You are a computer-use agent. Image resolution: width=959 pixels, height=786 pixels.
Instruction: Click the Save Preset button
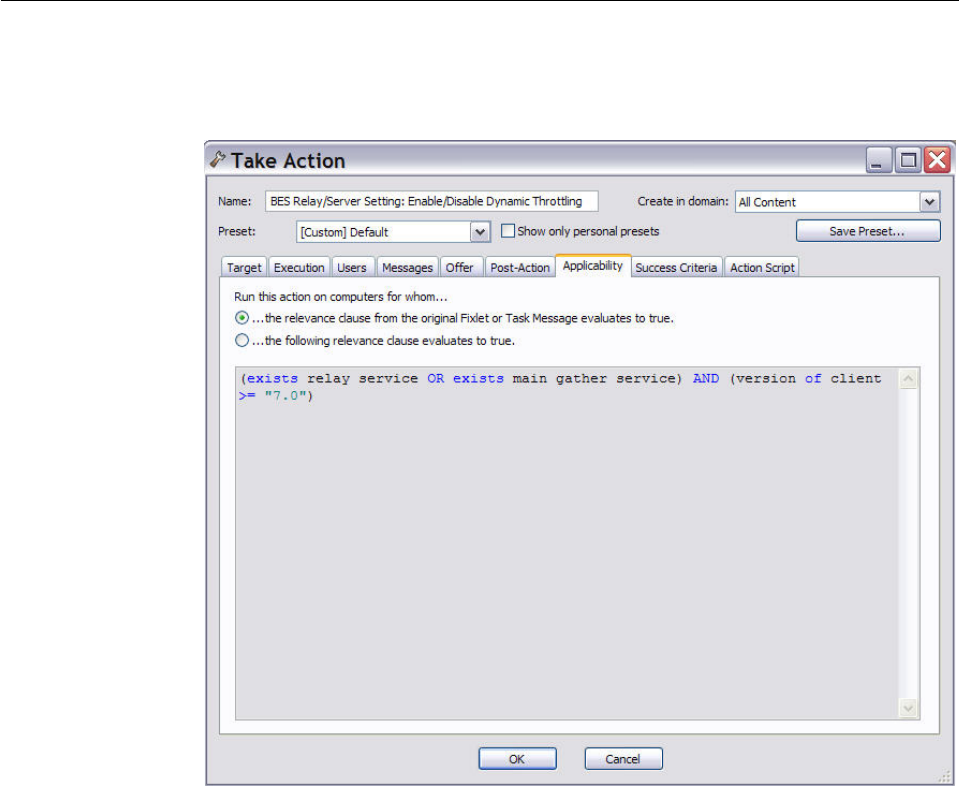[868, 231]
